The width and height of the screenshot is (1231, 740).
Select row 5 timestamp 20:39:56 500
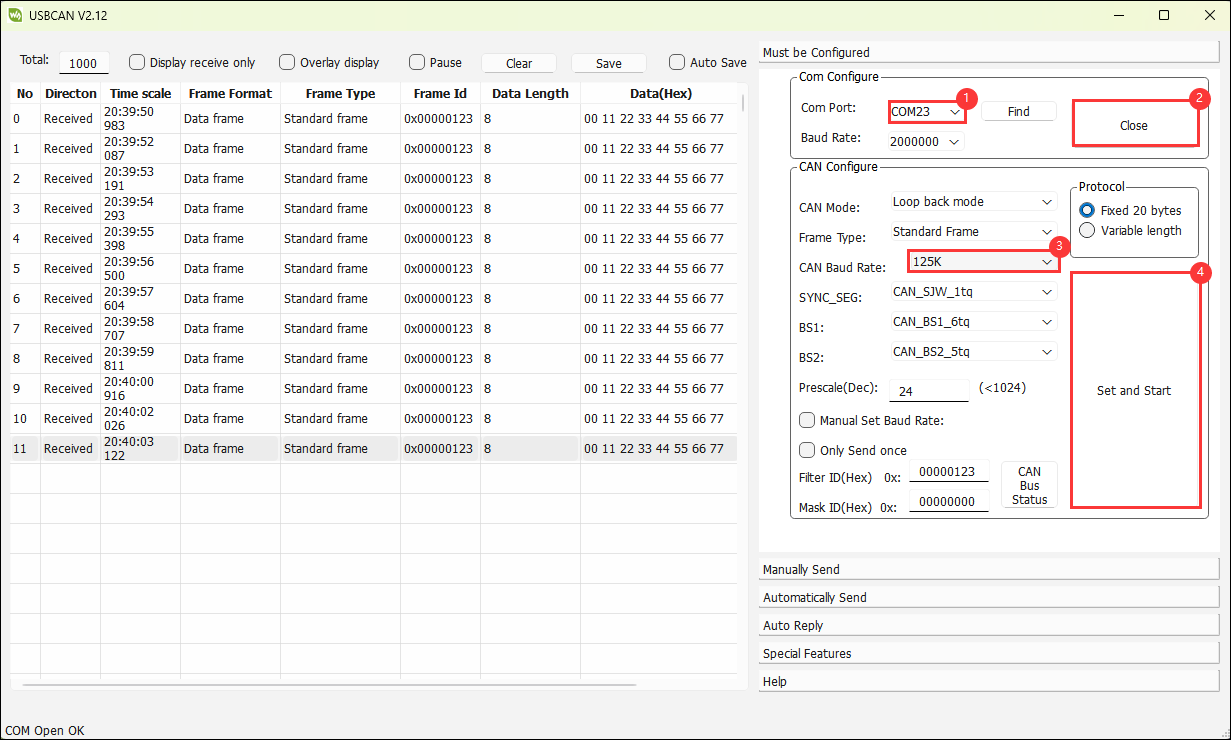(141, 269)
